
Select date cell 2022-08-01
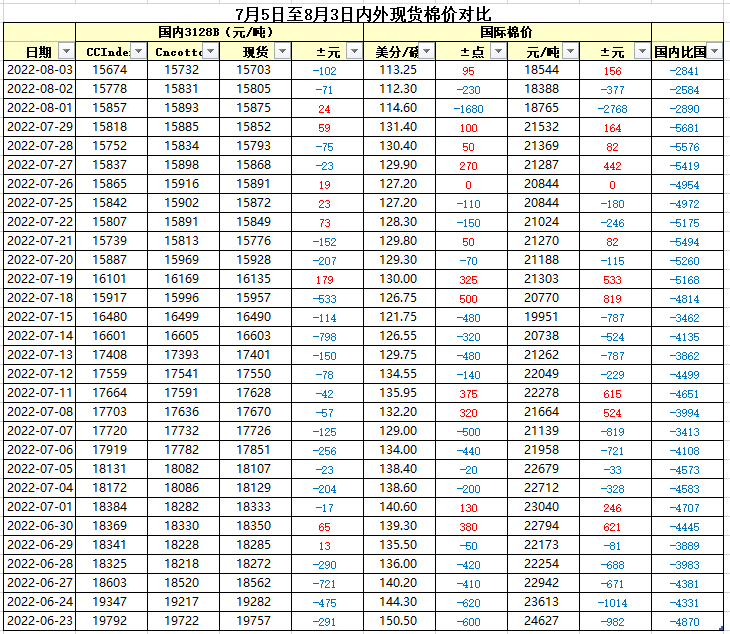(40, 108)
